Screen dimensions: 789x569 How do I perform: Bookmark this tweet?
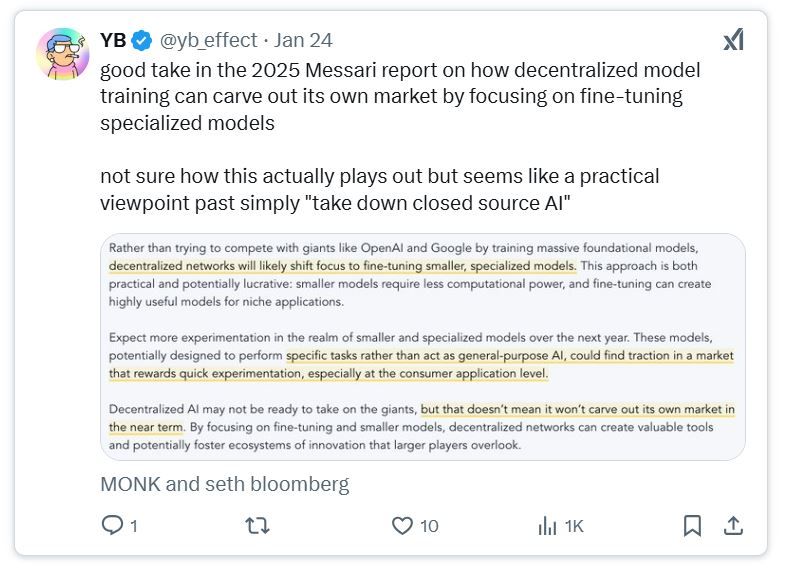(692, 525)
